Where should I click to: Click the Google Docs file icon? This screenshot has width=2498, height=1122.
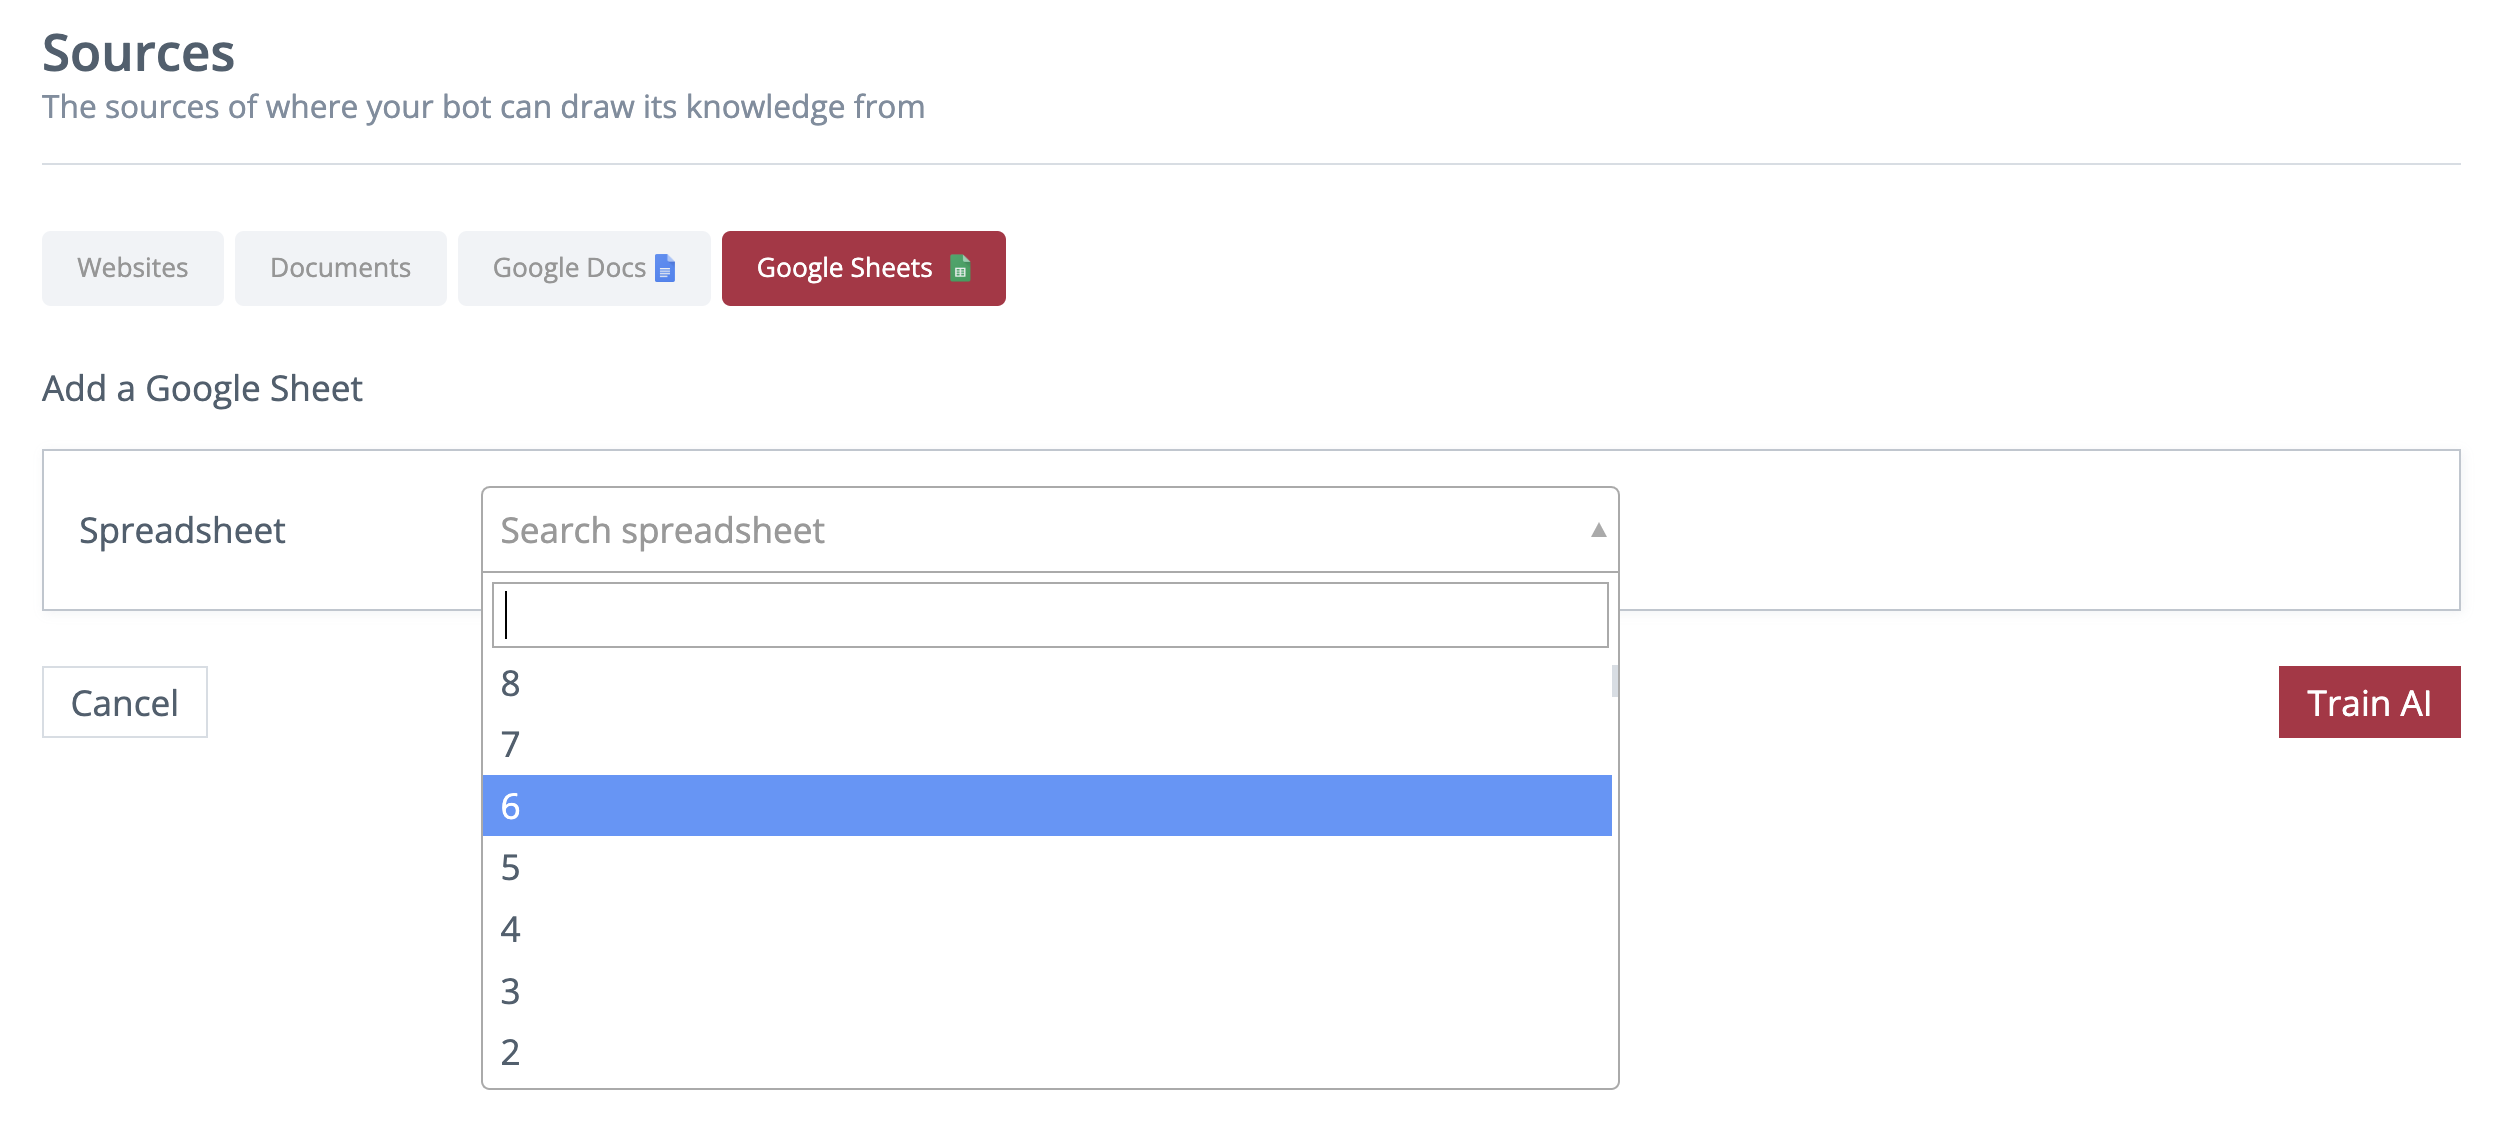665,268
